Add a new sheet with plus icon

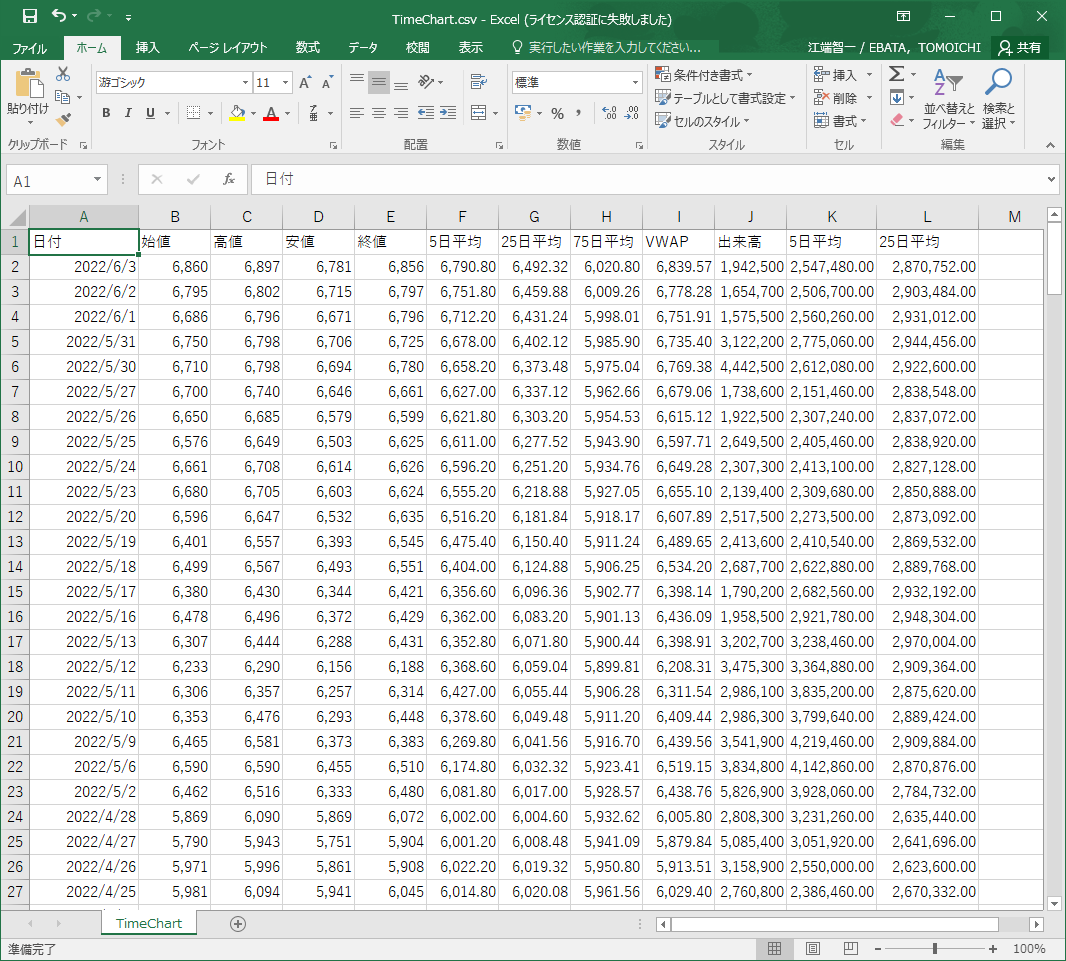237,923
